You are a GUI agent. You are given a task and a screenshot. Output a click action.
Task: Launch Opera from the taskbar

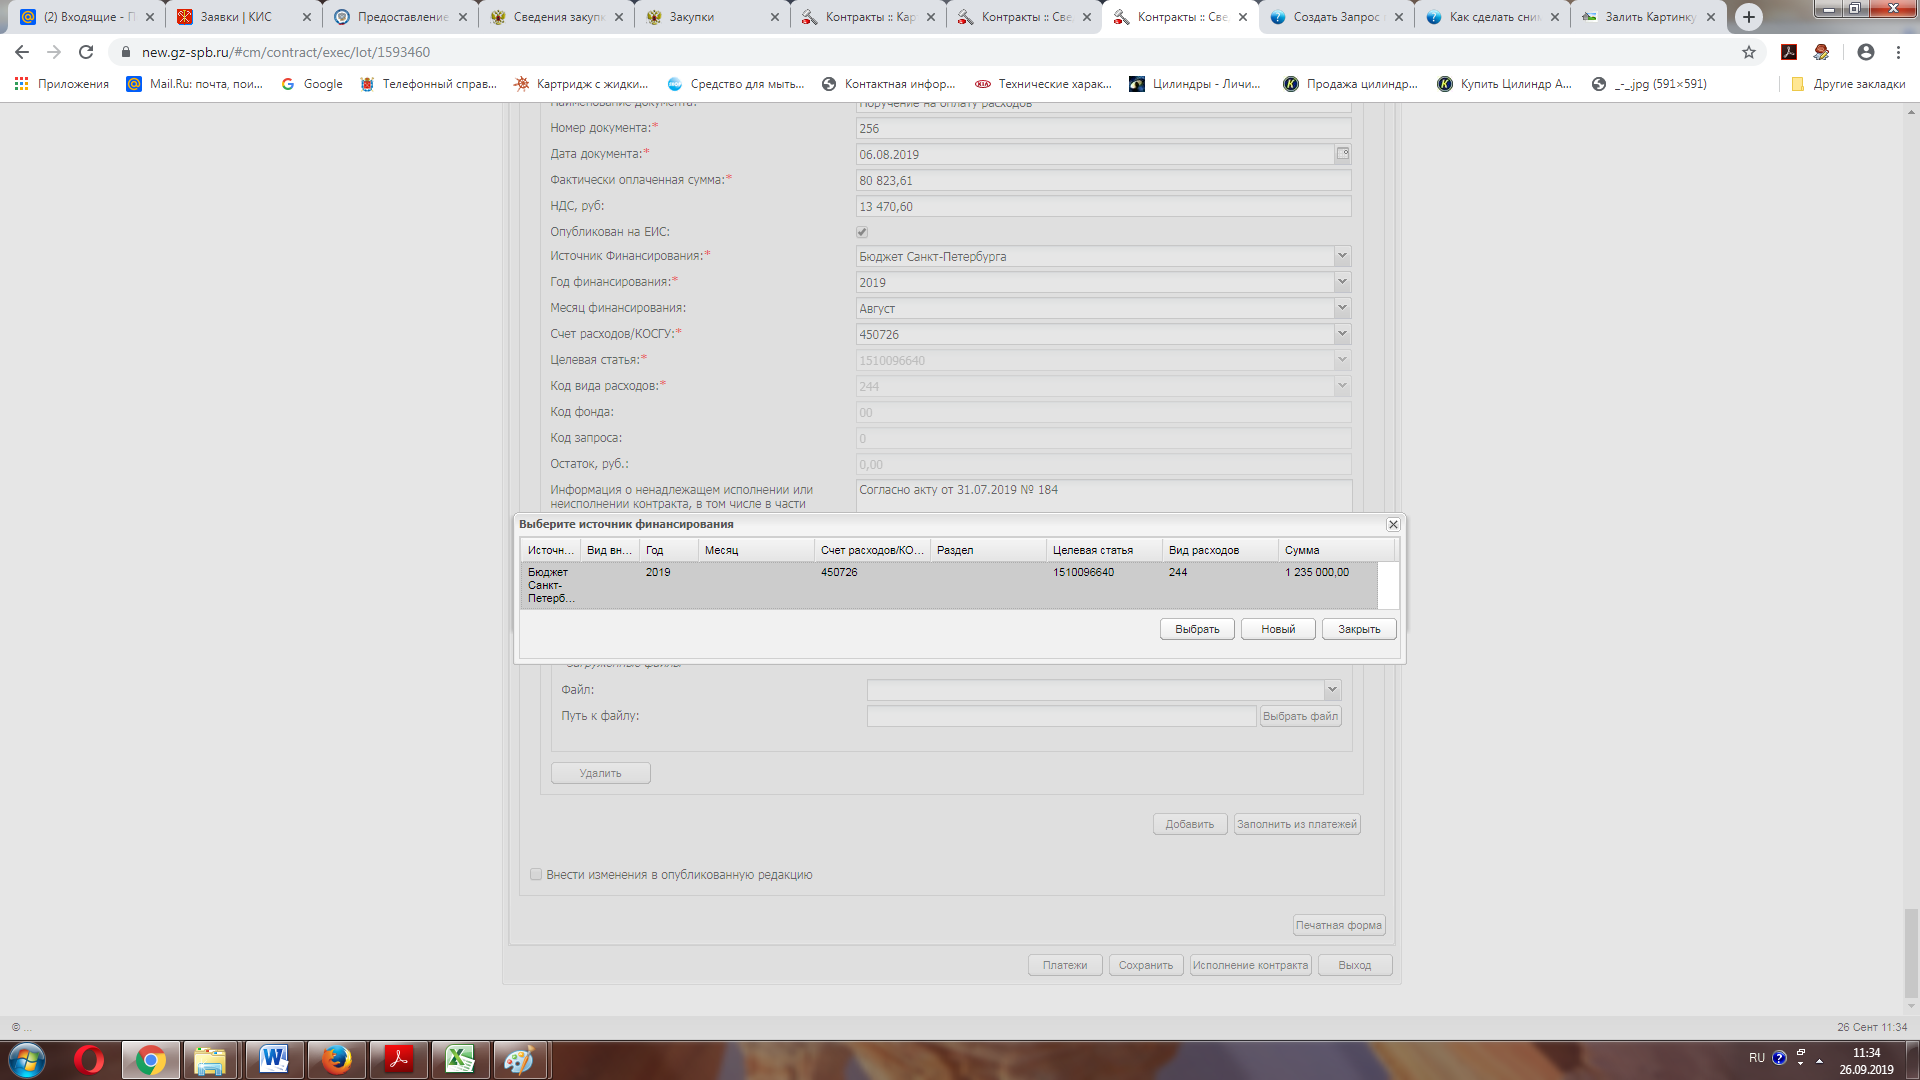pos(89,1060)
